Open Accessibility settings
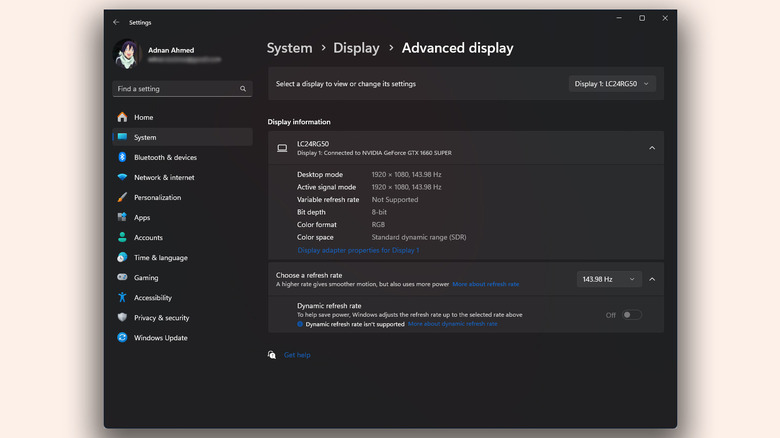This screenshot has height=438, width=780. point(153,297)
